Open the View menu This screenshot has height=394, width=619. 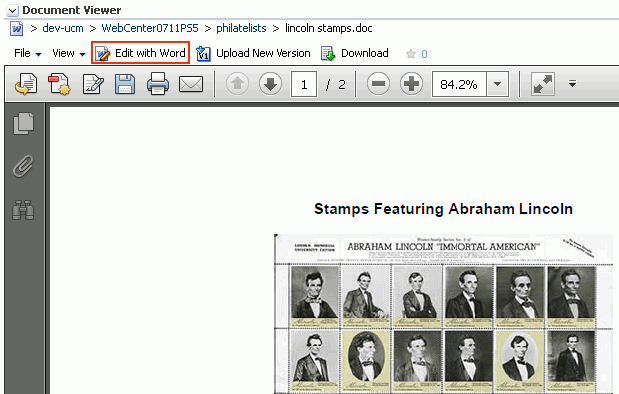pyautogui.click(x=69, y=53)
